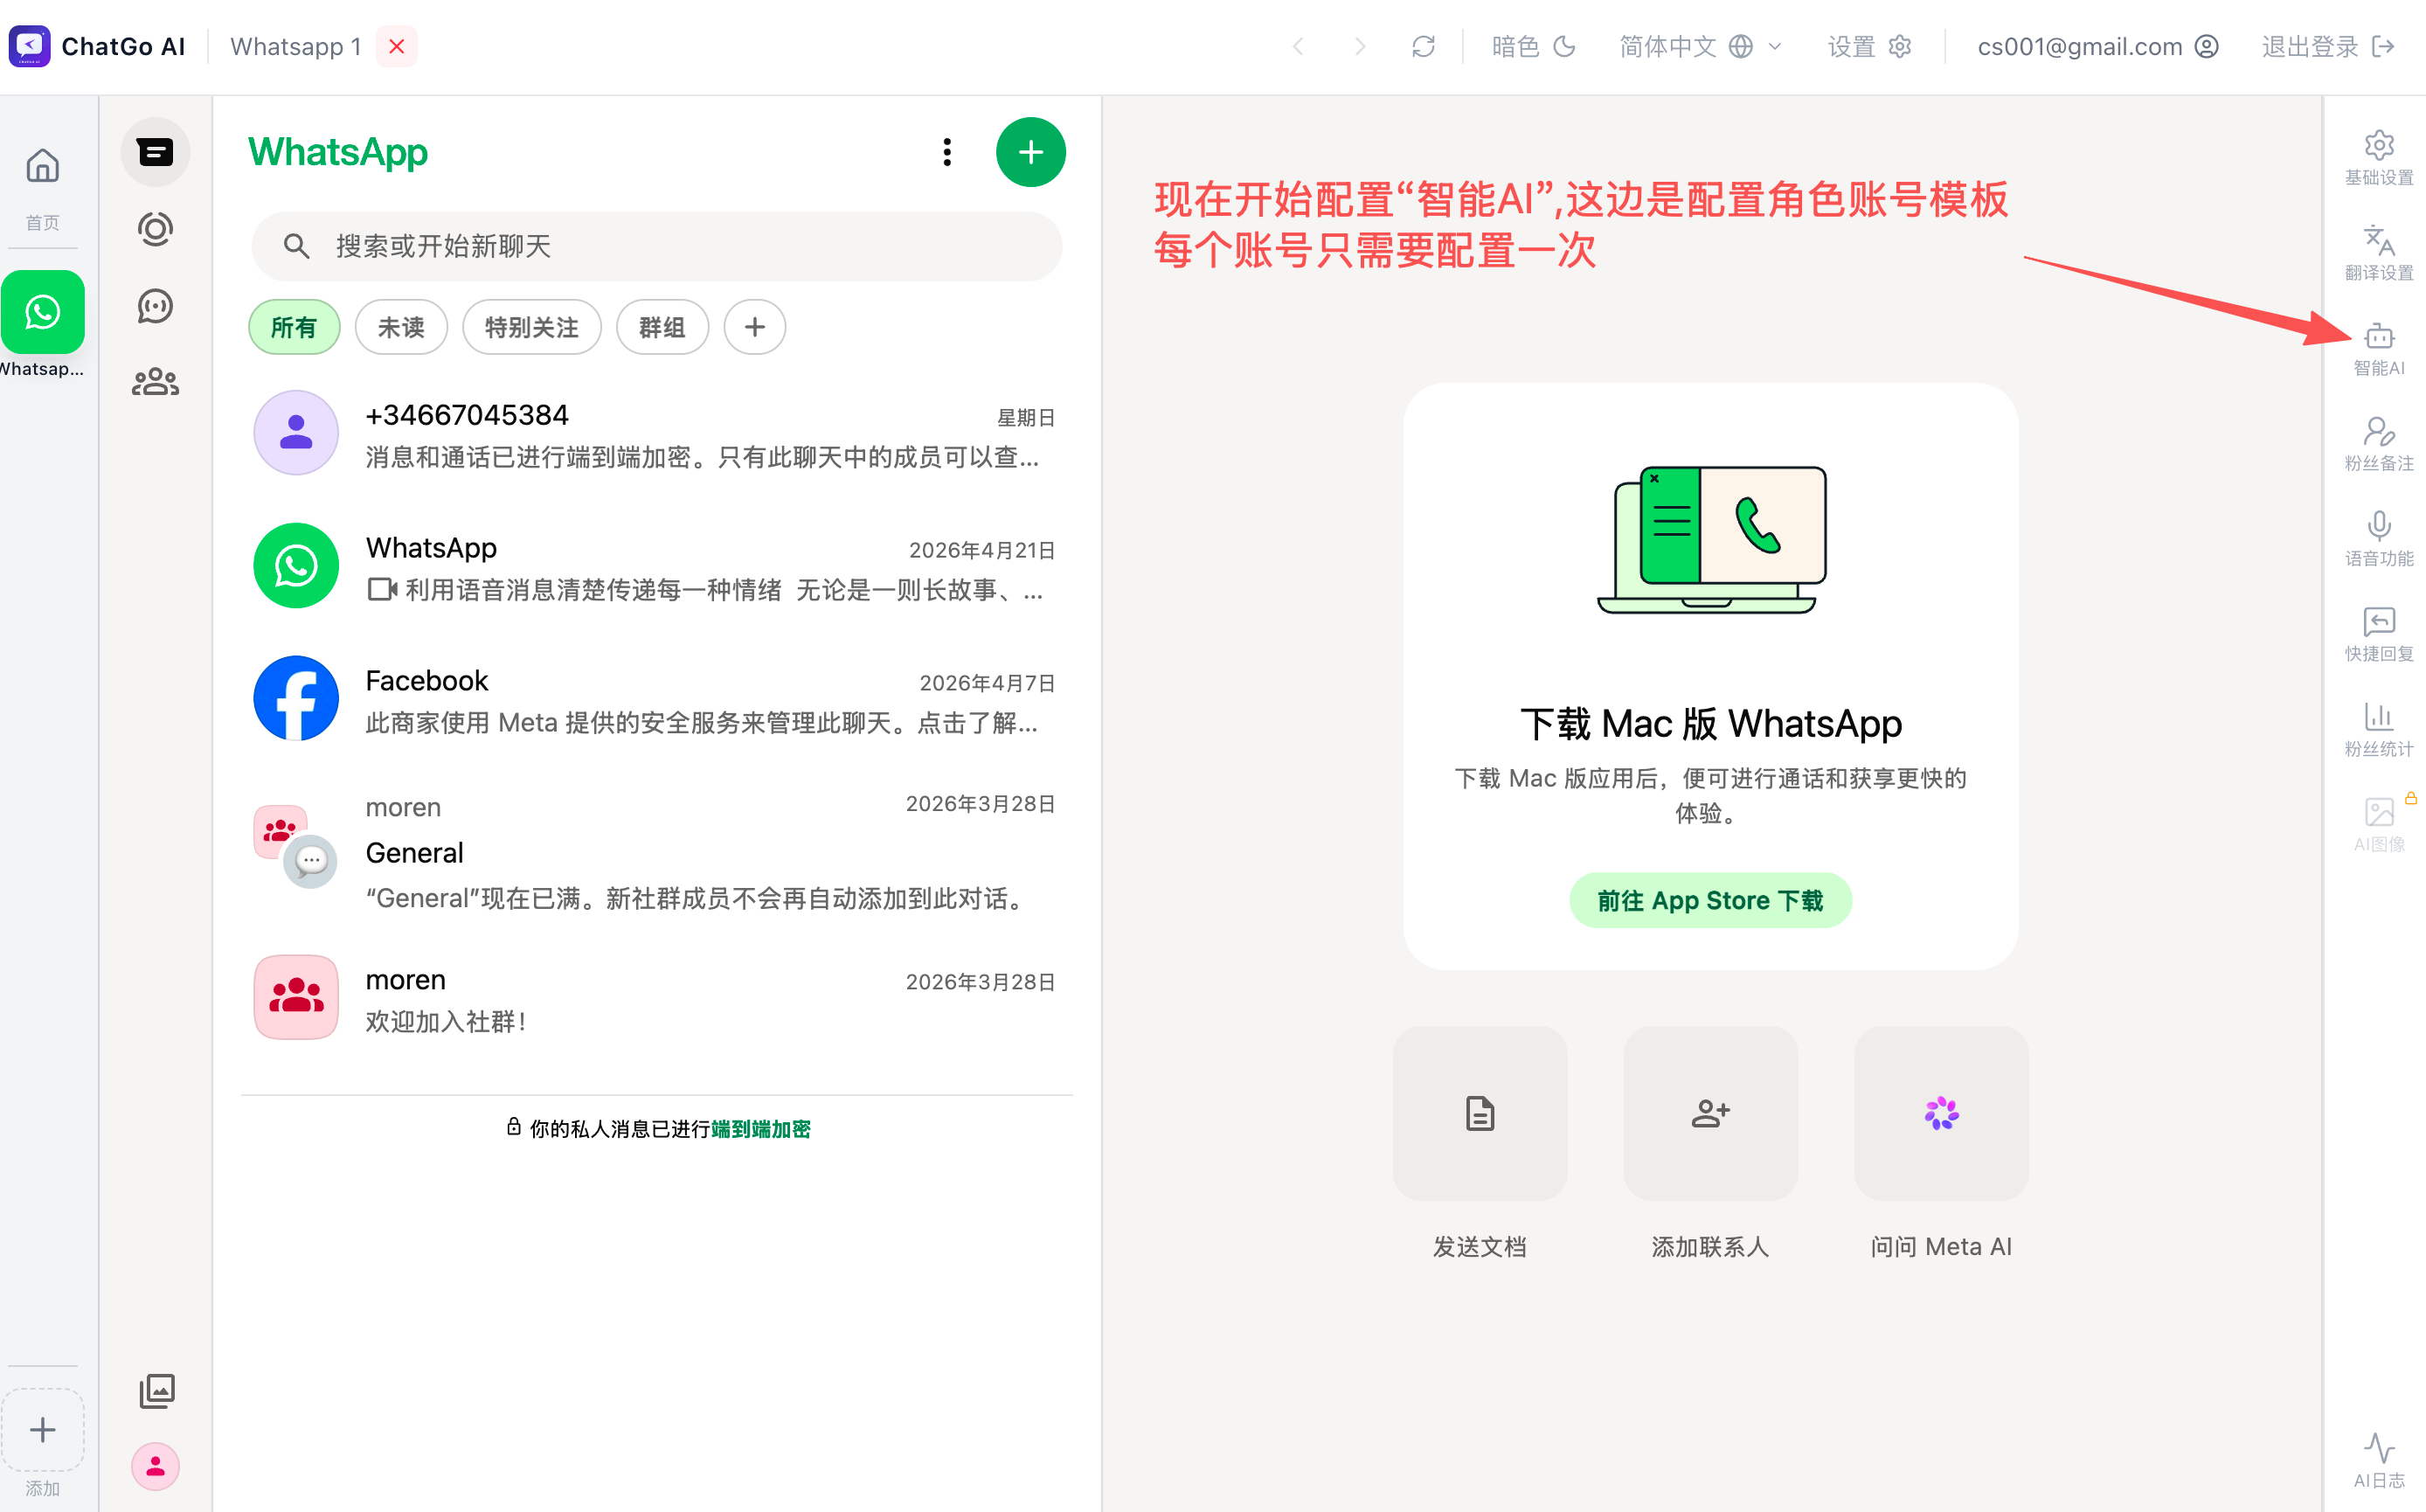Click the 添加 plus button at bottom left

[42, 1430]
